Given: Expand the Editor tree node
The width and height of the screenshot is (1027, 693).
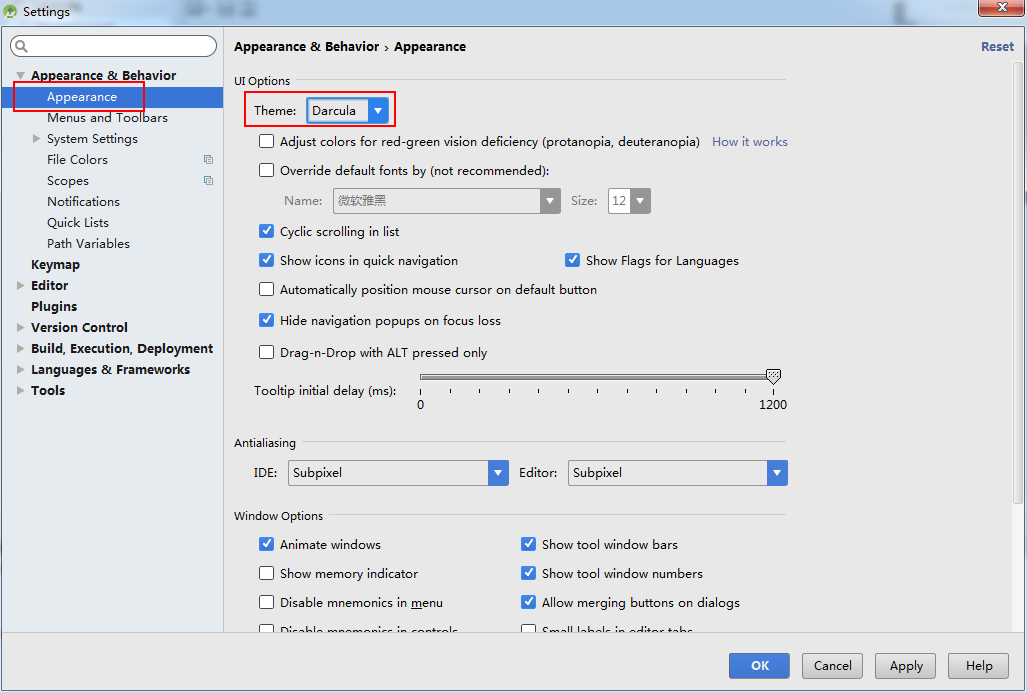Looking at the screenshot, I should [21, 286].
